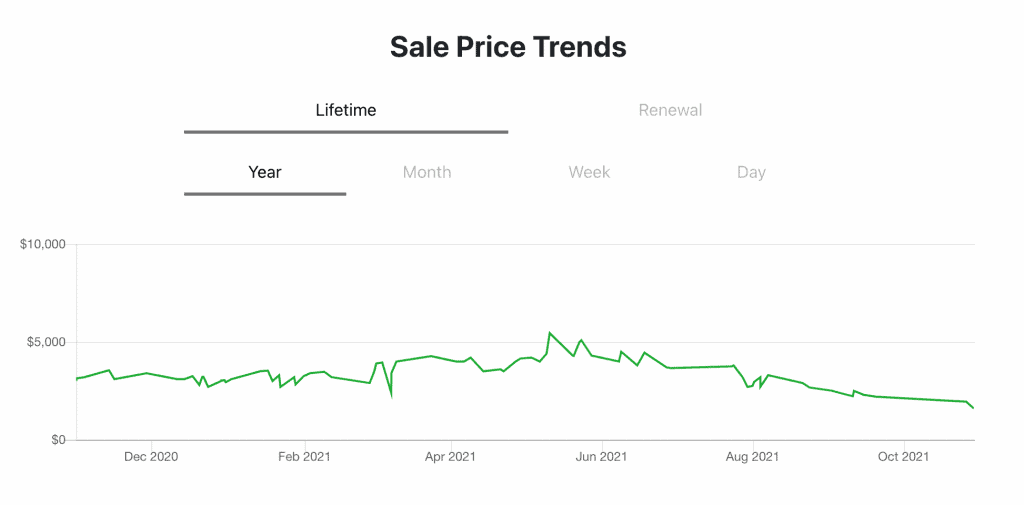Click the sharp dip in the green line
Image resolution: width=1024 pixels, height=505 pixels.
tap(391, 396)
